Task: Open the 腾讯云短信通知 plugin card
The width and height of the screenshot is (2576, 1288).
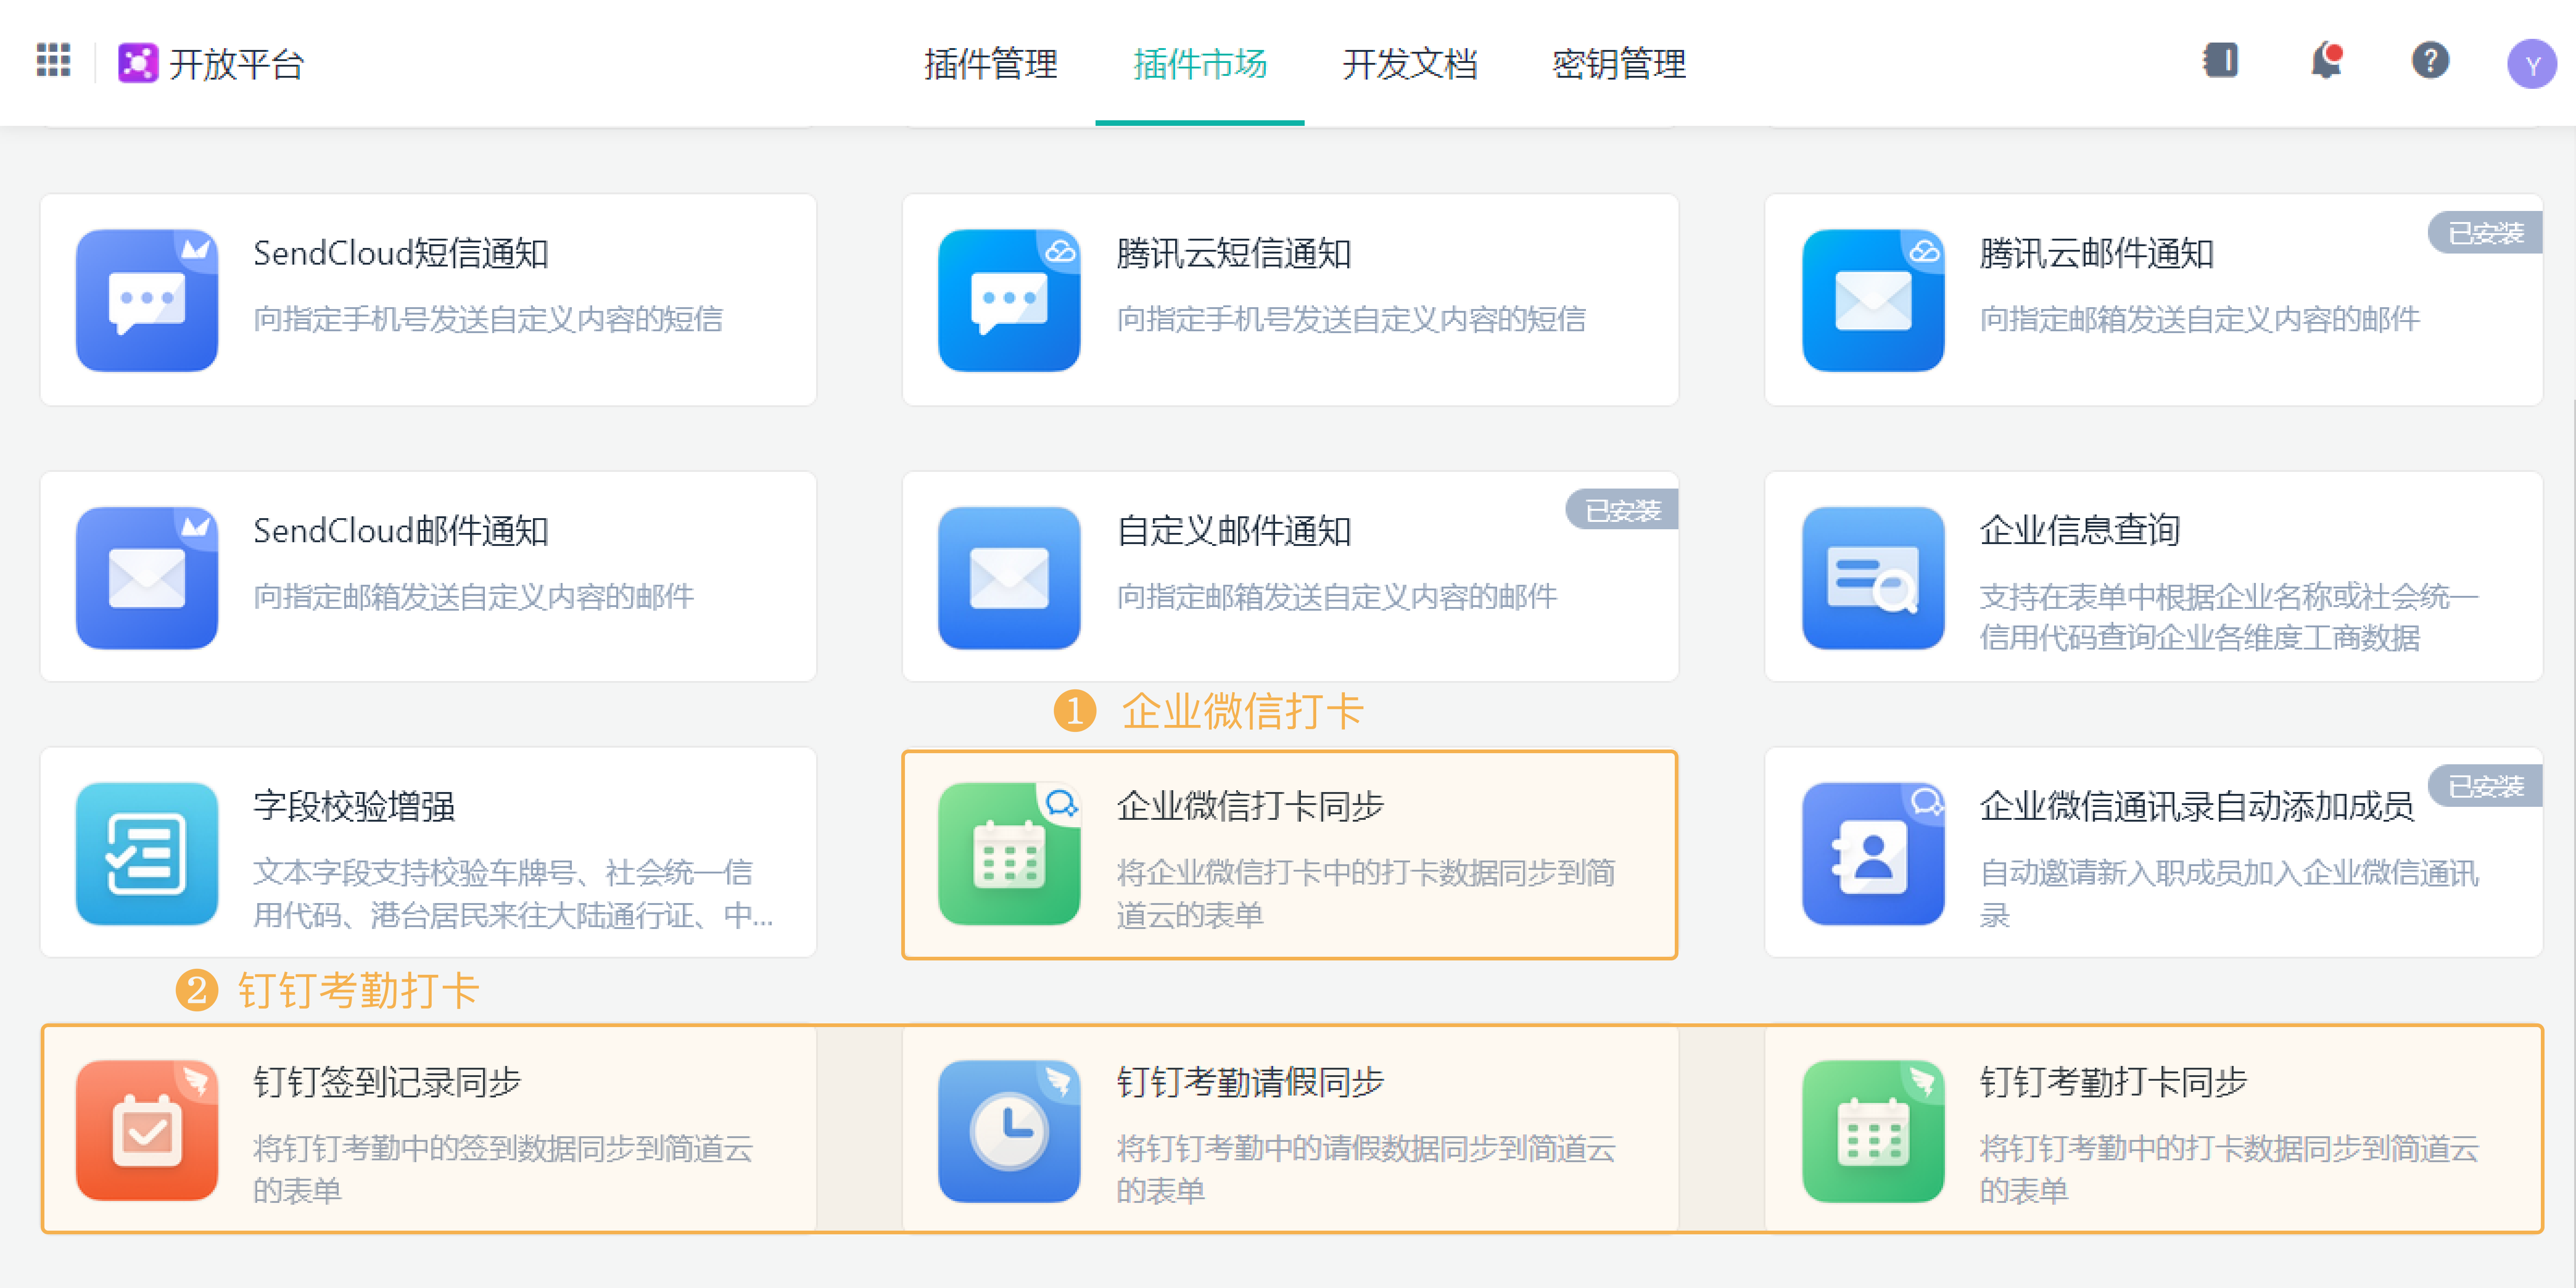Action: (x=1289, y=300)
